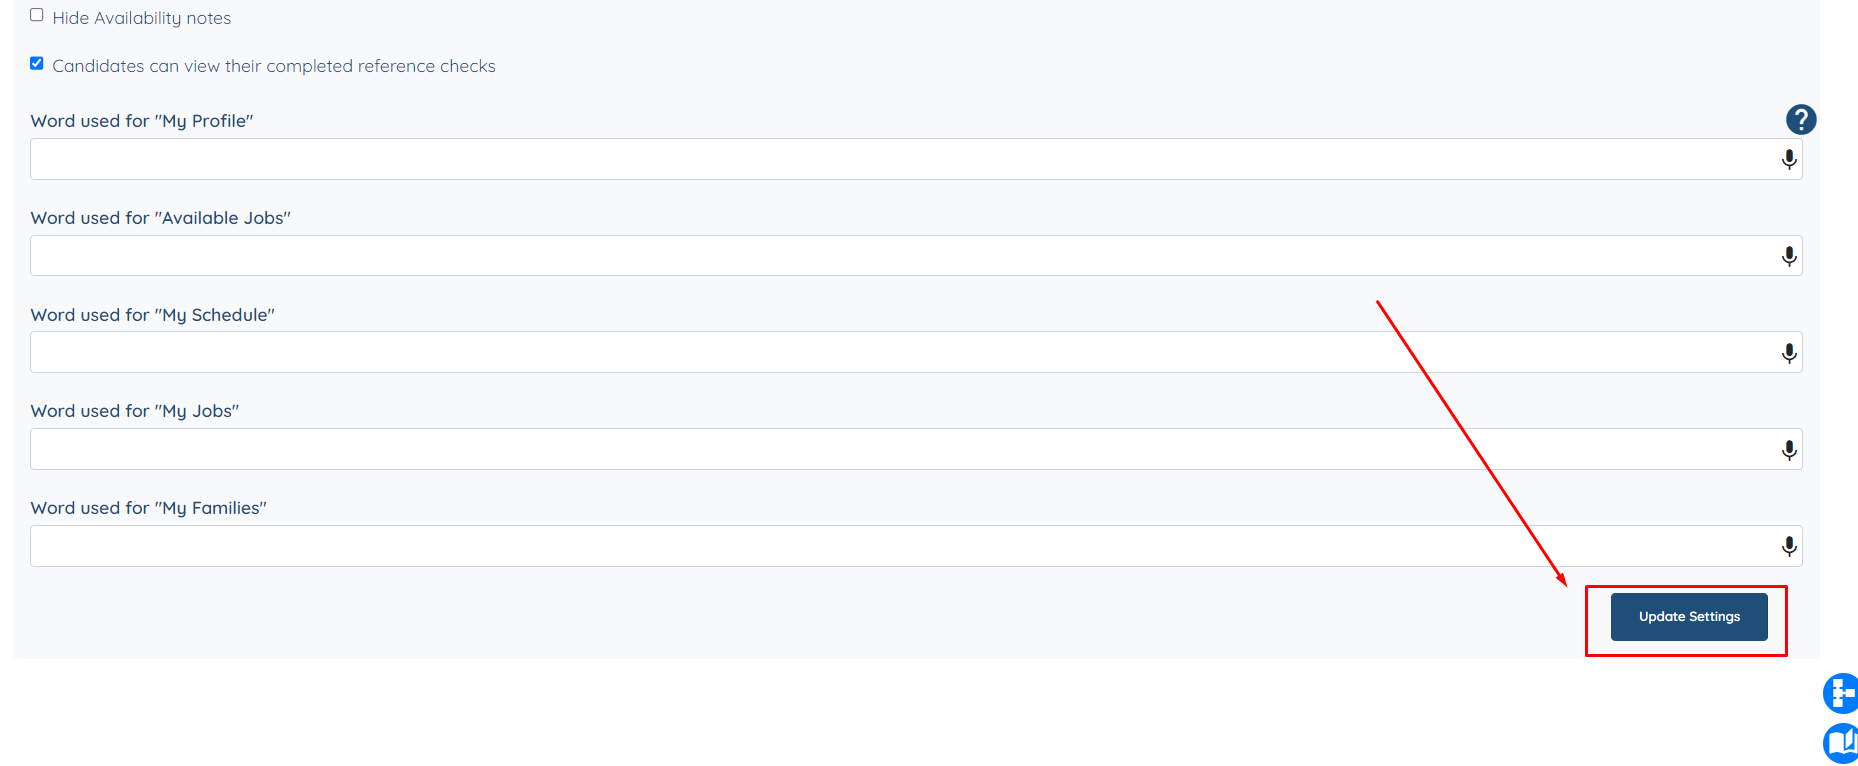This screenshot has height=766, width=1858.
Task: Open the blue open-book guide icon
Action: point(1841,743)
